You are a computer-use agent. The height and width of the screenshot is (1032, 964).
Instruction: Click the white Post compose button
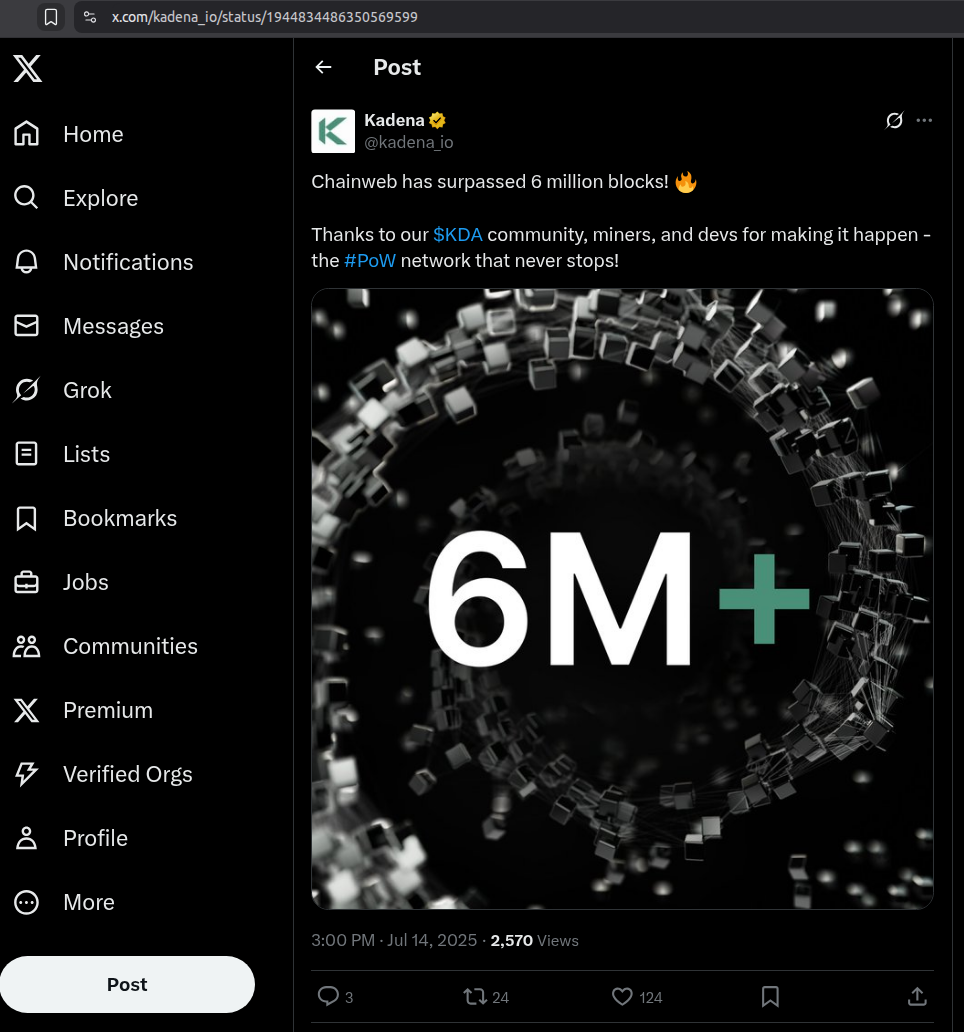pyautogui.click(x=127, y=984)
